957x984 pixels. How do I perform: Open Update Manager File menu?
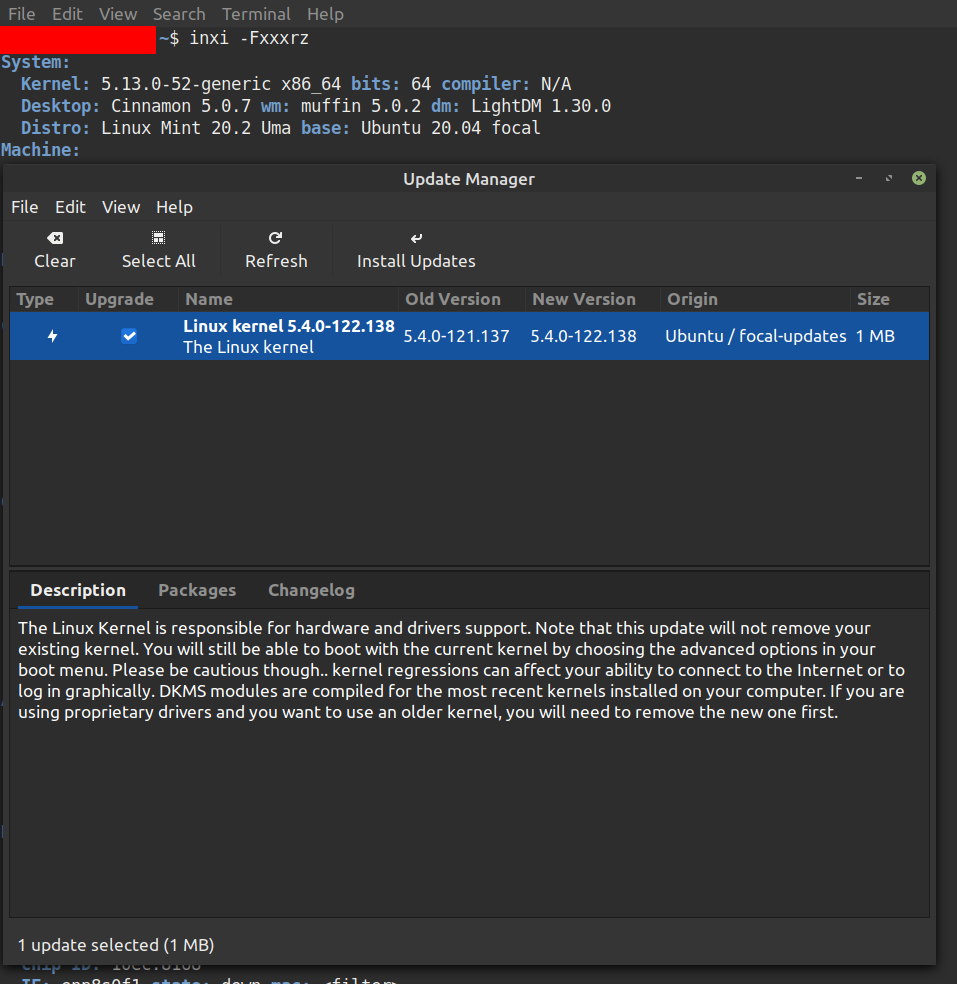point(24,207)
